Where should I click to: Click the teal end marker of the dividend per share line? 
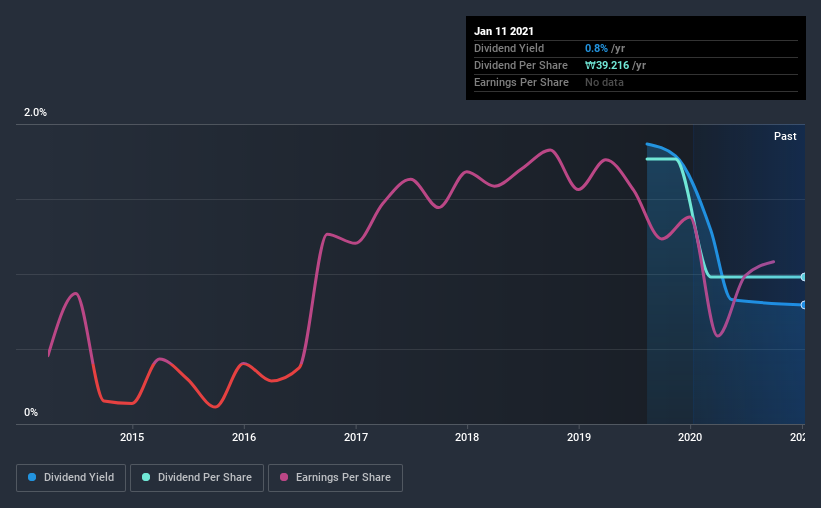click(803, 277)
